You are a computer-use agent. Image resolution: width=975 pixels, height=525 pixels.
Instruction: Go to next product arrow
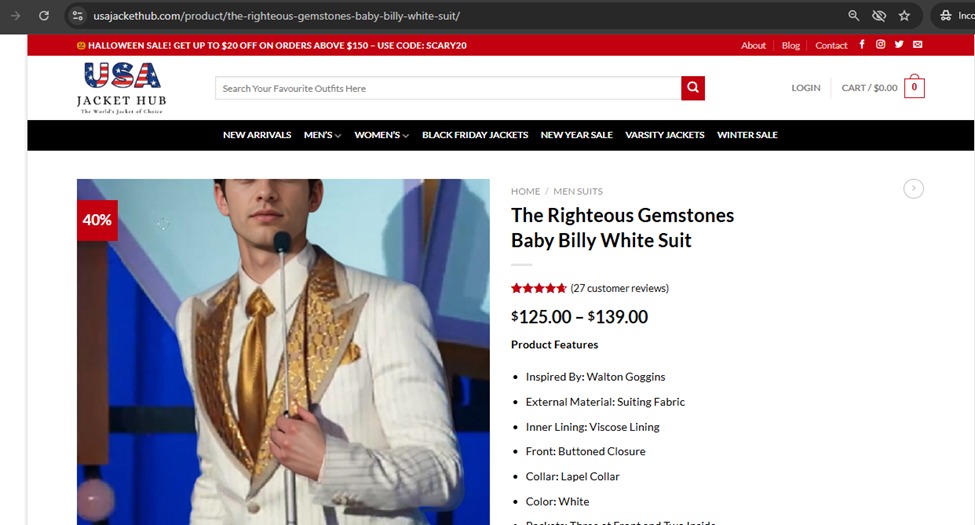(x=913, y=188)
